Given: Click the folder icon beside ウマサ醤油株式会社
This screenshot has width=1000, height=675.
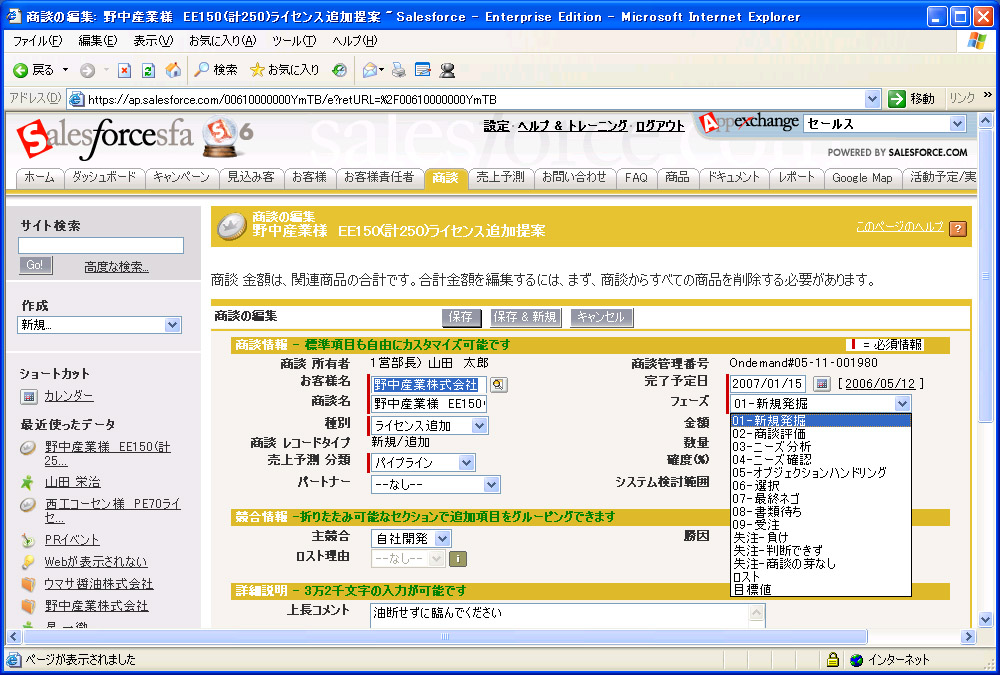Looking at the screenshot, I should (27, 584).
